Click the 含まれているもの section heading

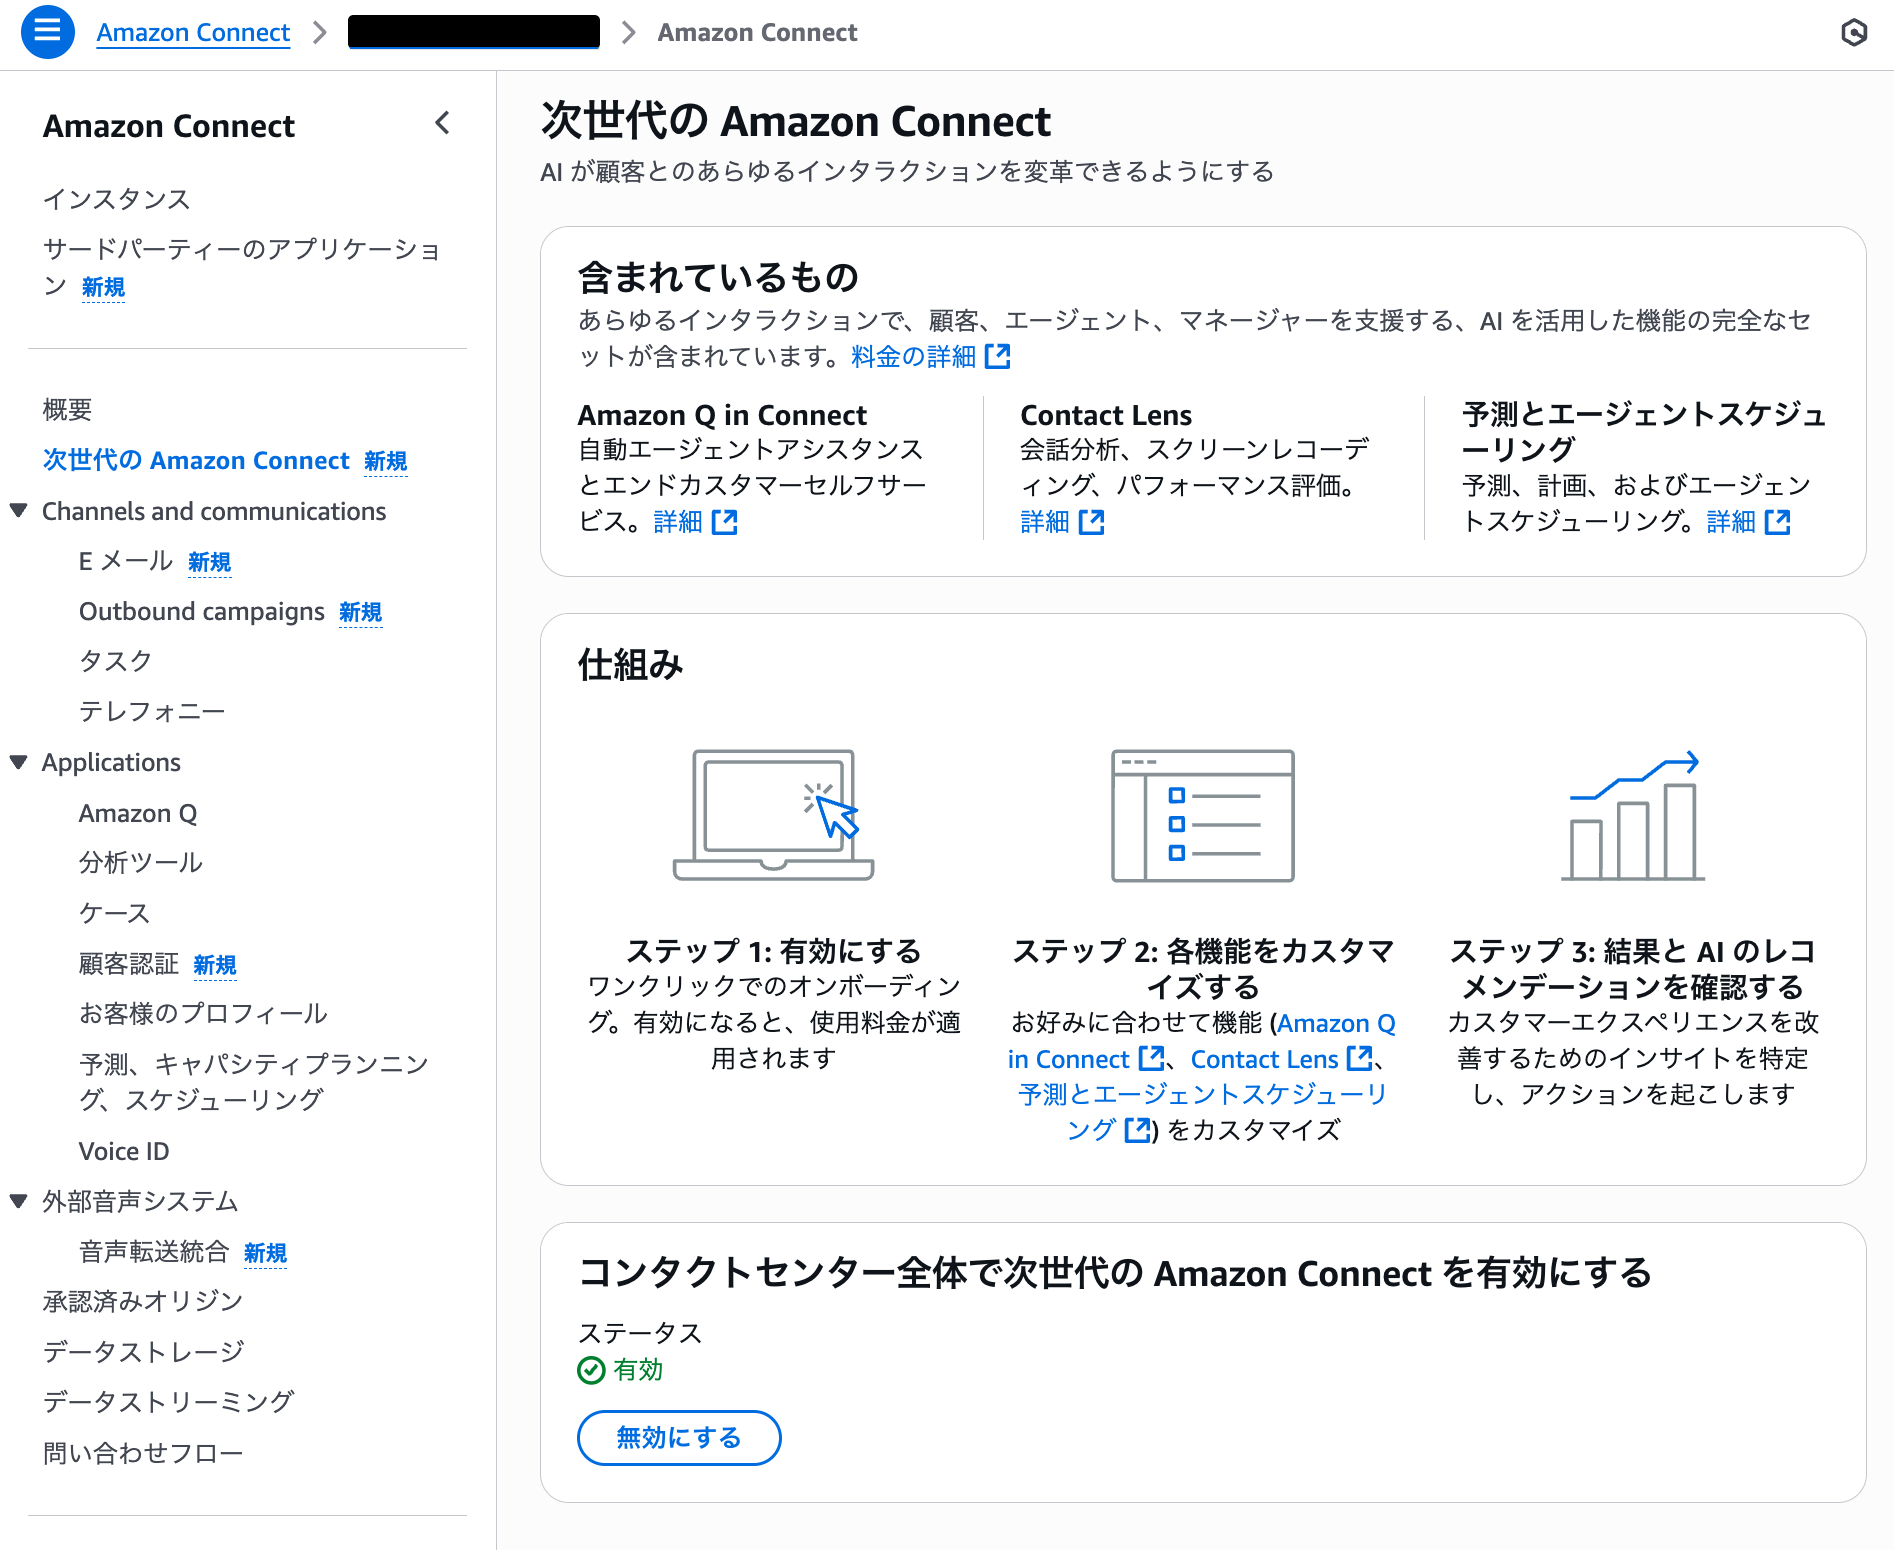tap(719, 277)
